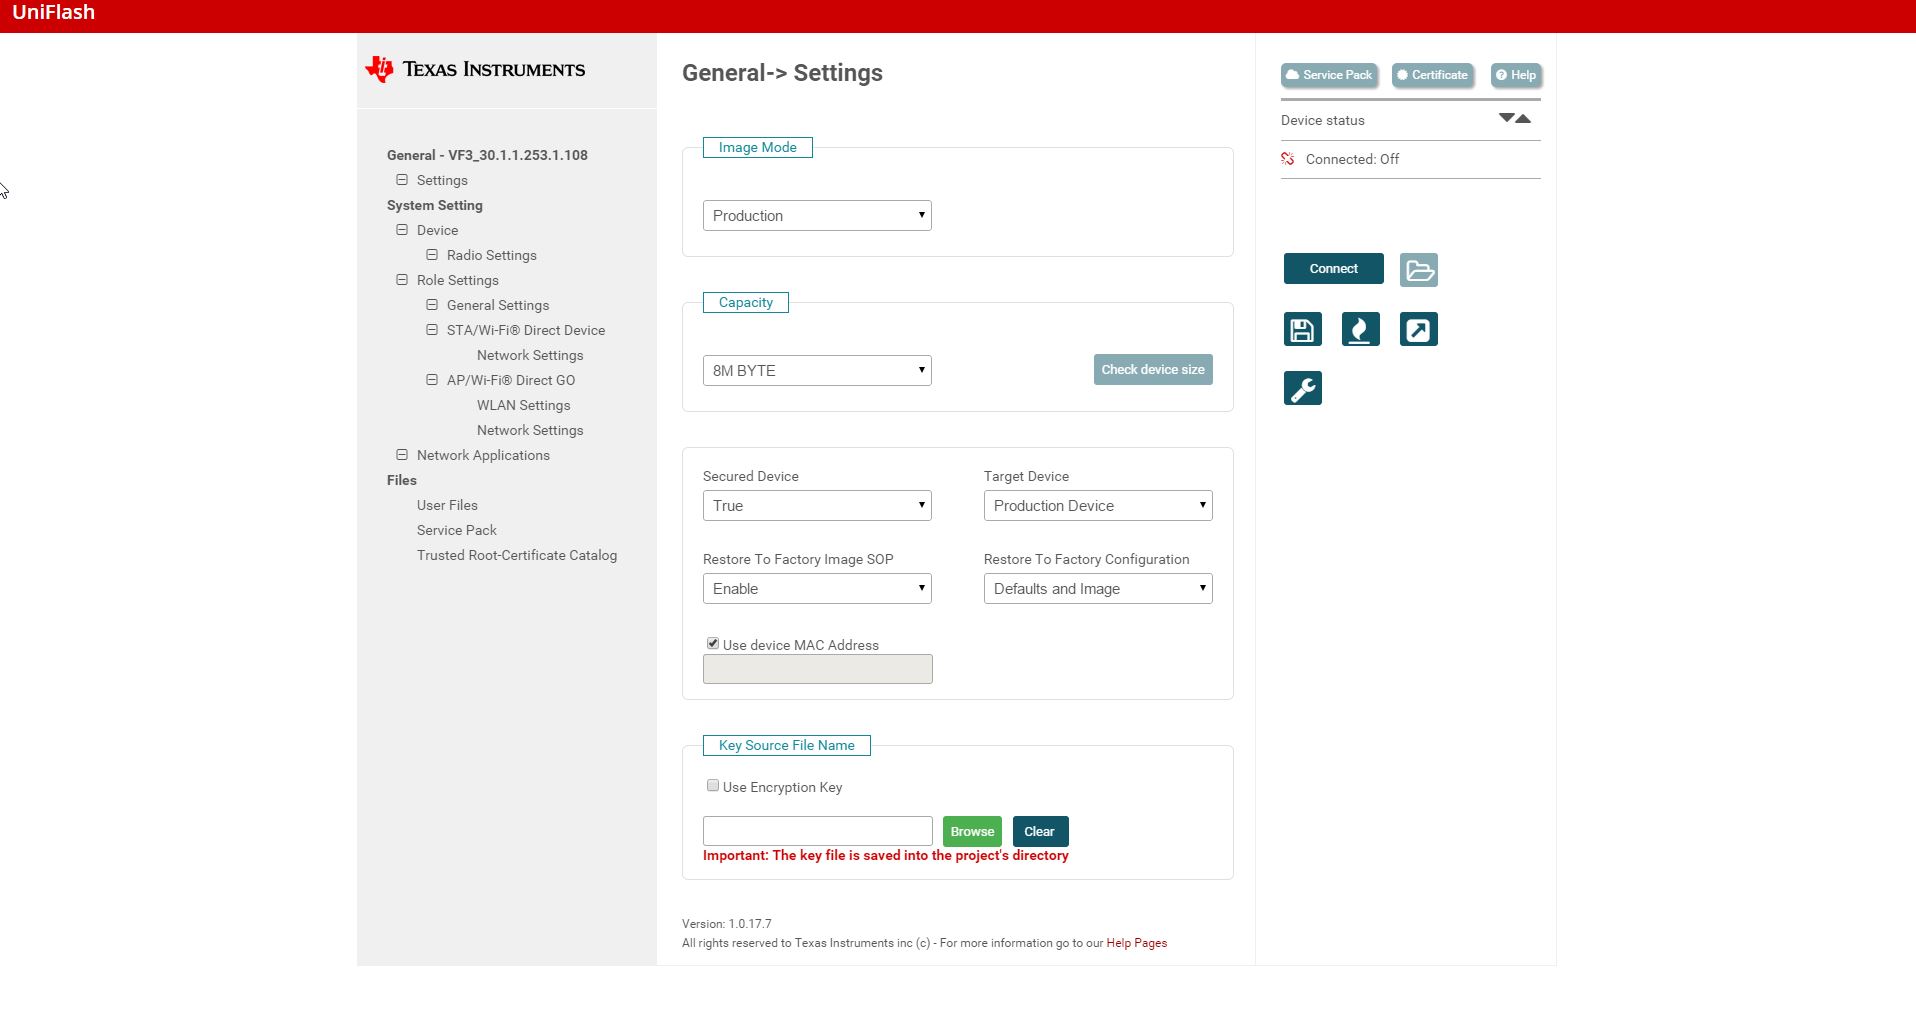Click the Connected: Off status text
Screen dimensions: 1916x1009
[1352, 159]
